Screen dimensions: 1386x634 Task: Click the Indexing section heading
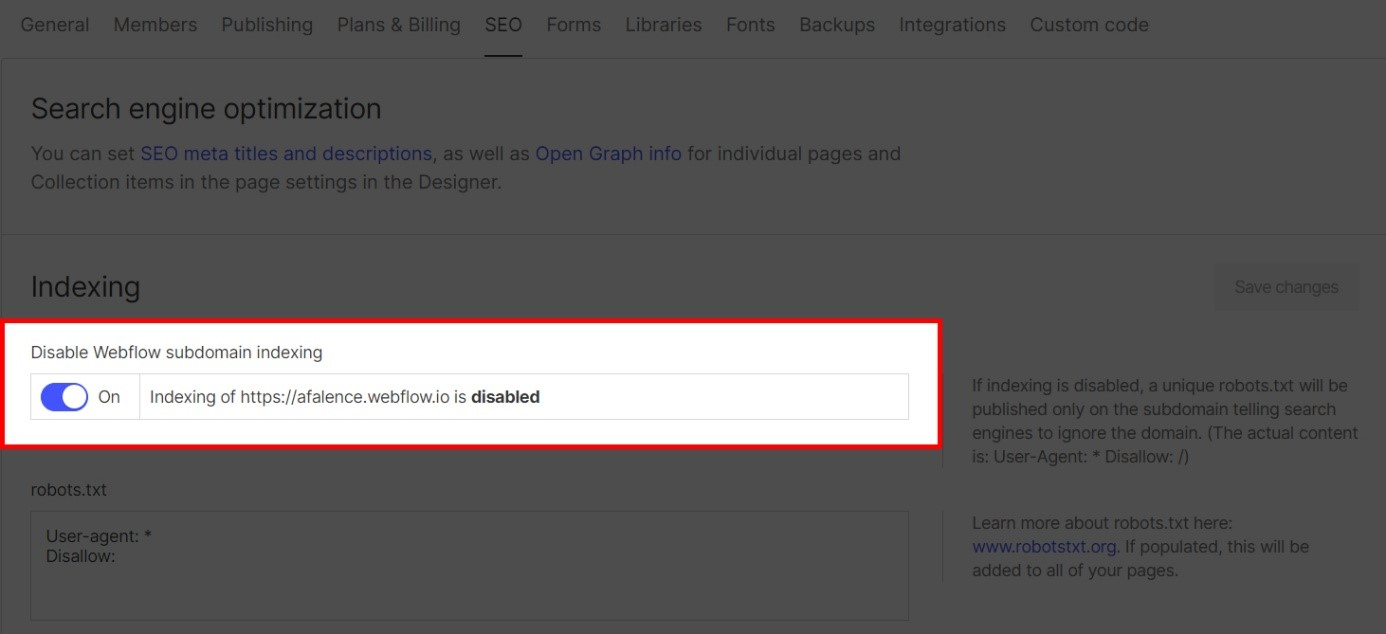point(85,287)
